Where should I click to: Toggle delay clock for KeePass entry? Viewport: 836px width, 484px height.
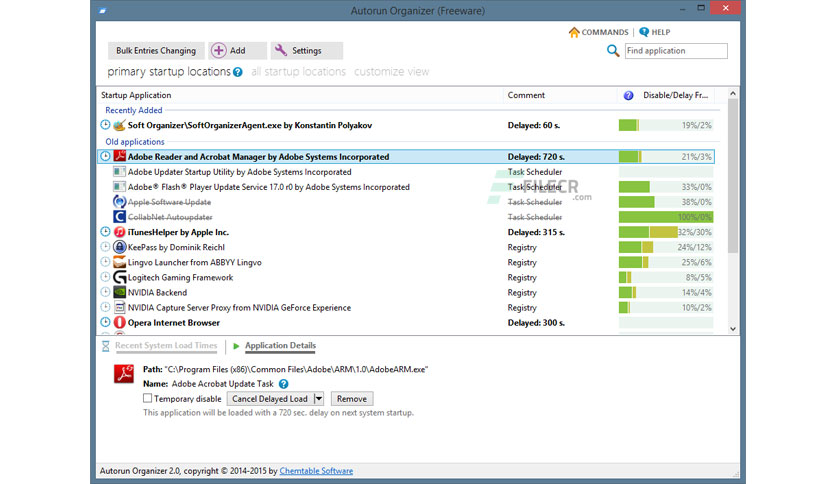[x=105, y=247]
